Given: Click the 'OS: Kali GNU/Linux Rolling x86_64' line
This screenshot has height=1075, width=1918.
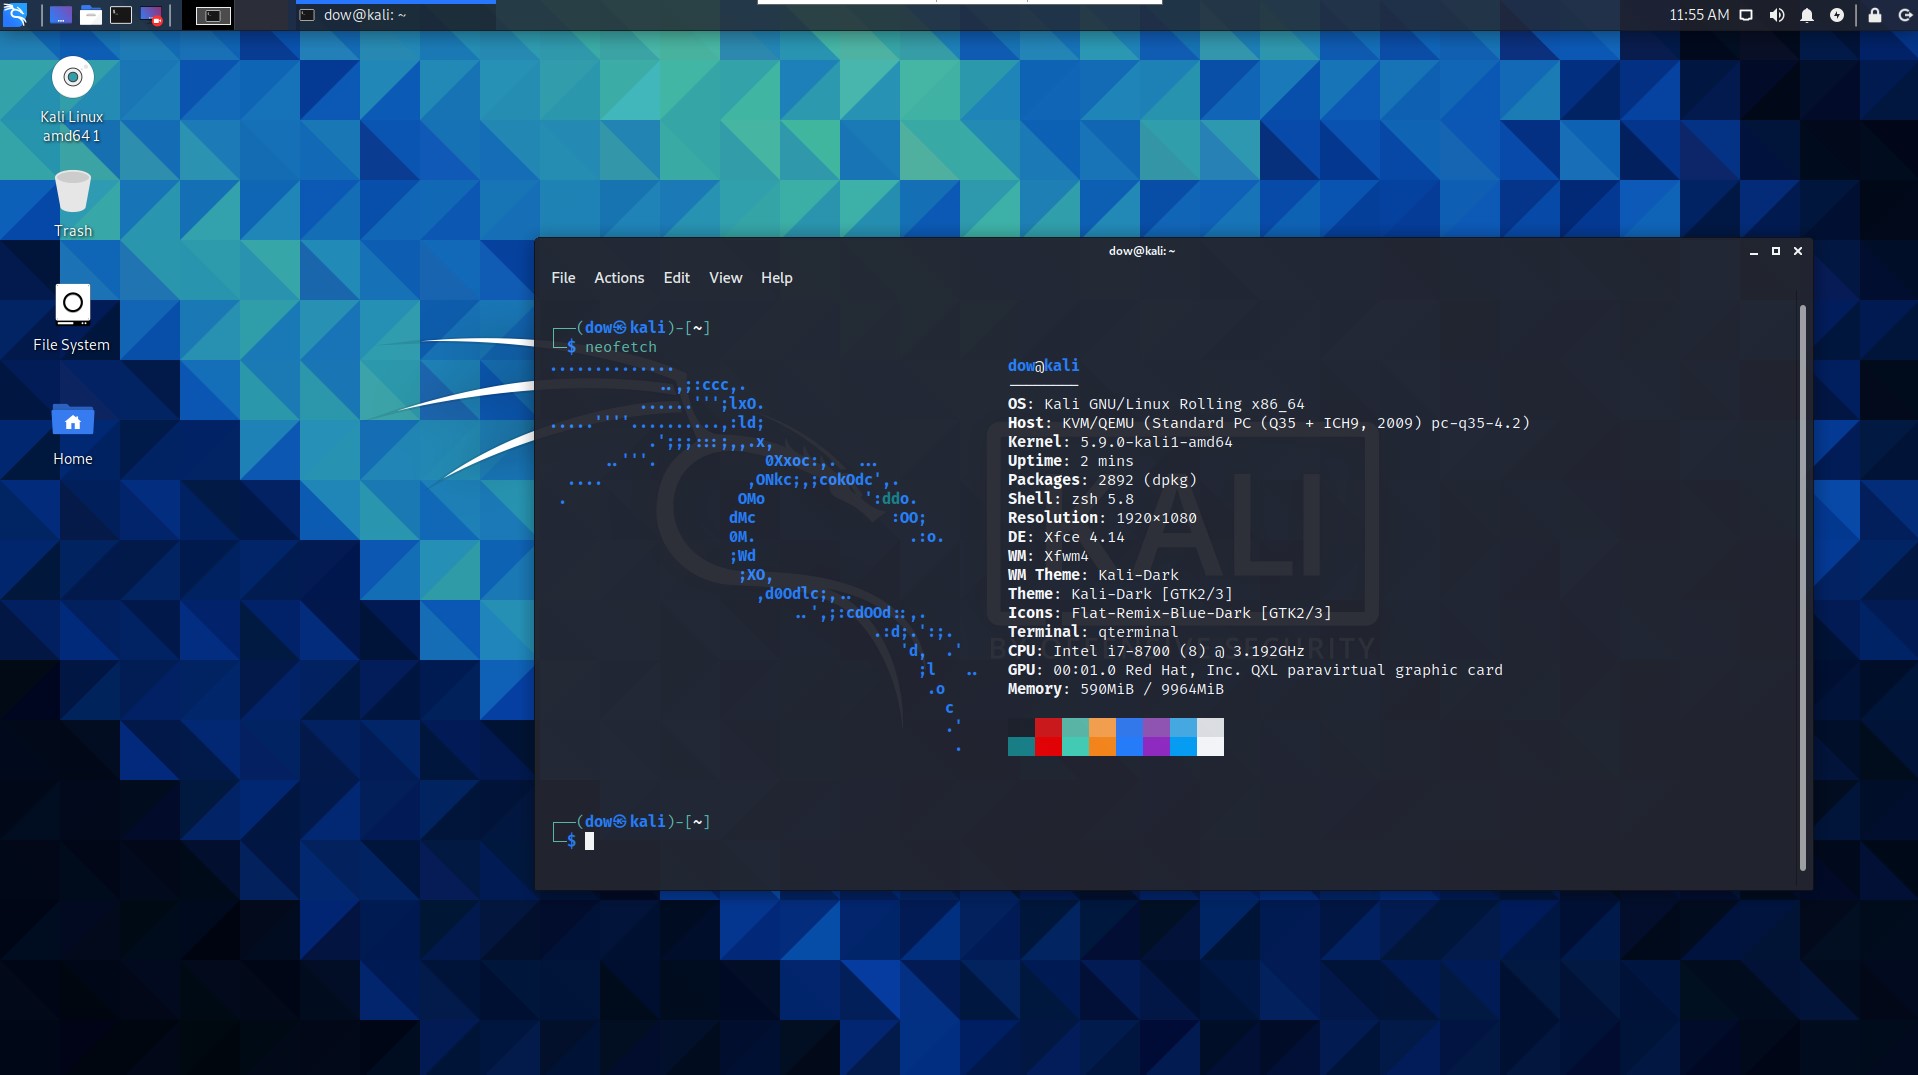Looking at the screenshot, I should pos(1156,404).
